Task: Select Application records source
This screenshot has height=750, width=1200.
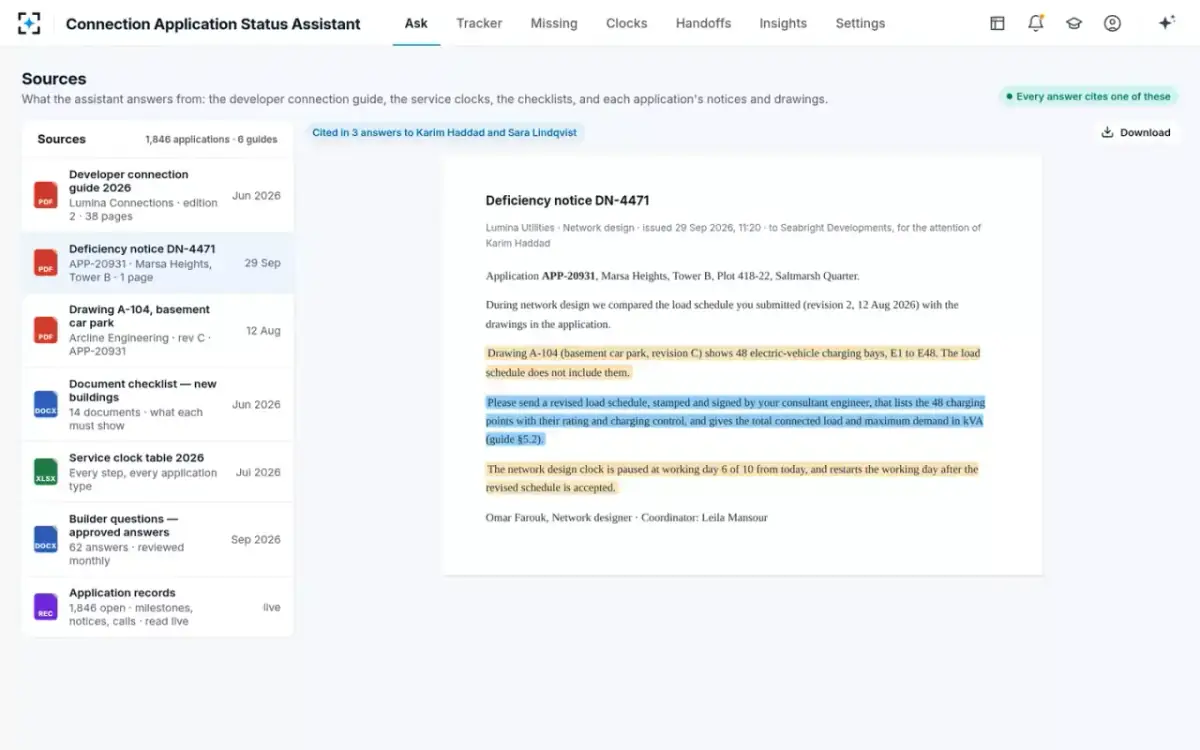Action: [158, 607]
